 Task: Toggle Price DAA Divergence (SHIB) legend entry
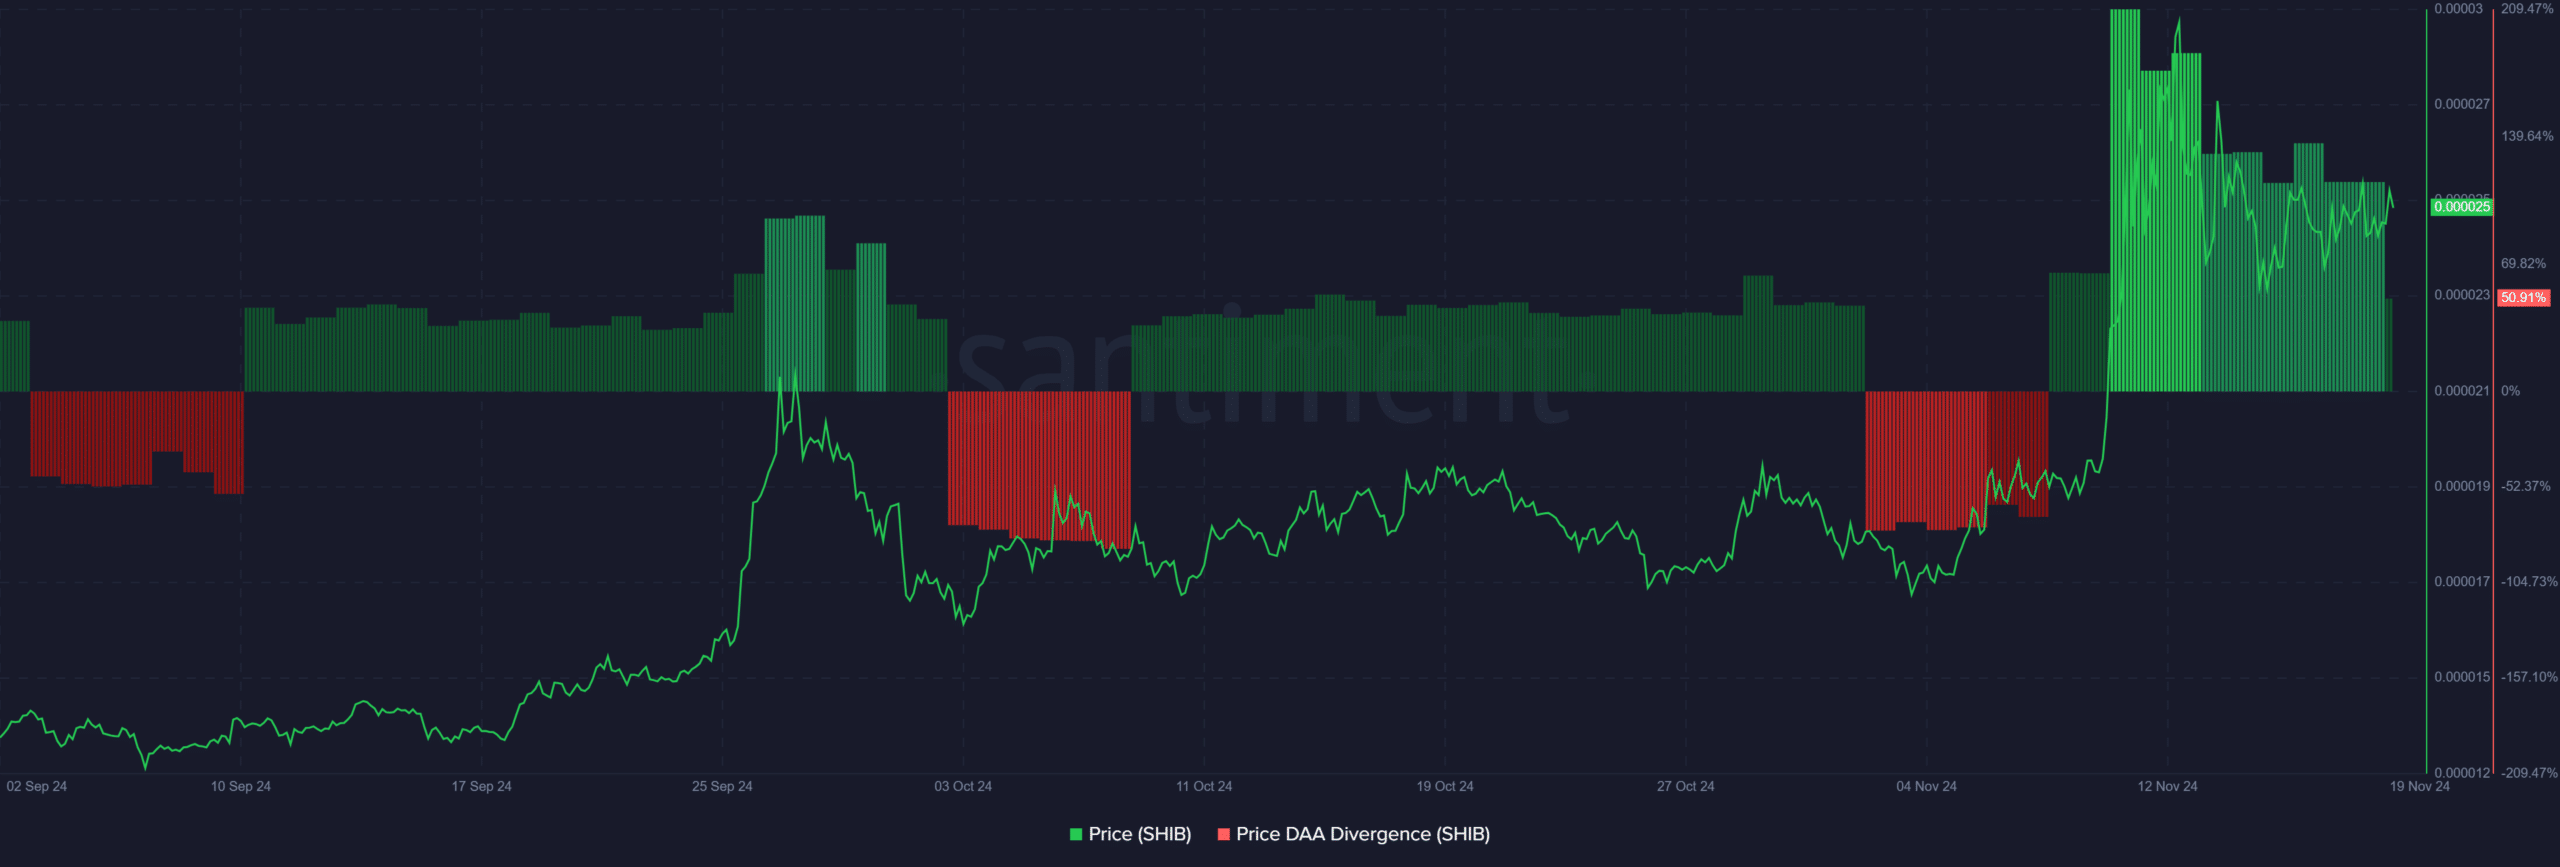(x=1353, y=834)
